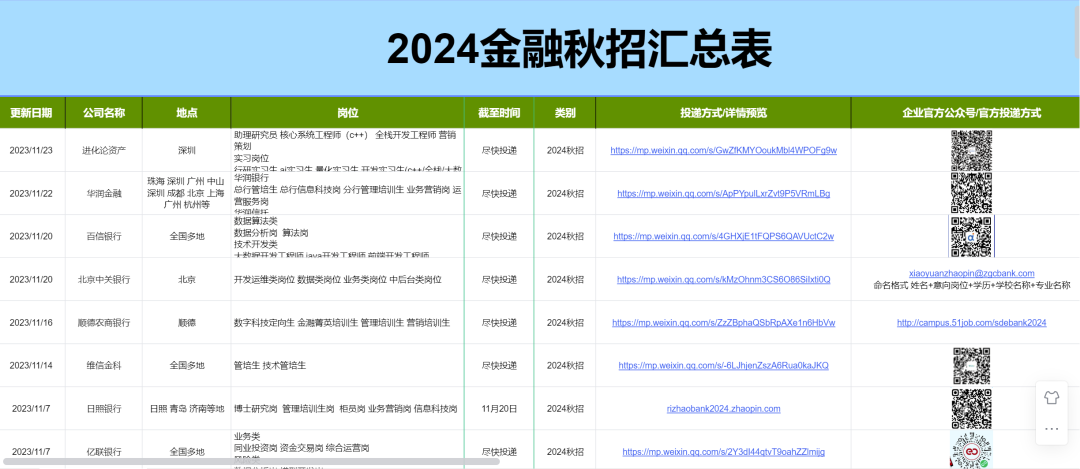The height and width of the screenshot is (469, 1080).
Task: Select the 顺德农商银行 company cell
Action: click(104, 322)
